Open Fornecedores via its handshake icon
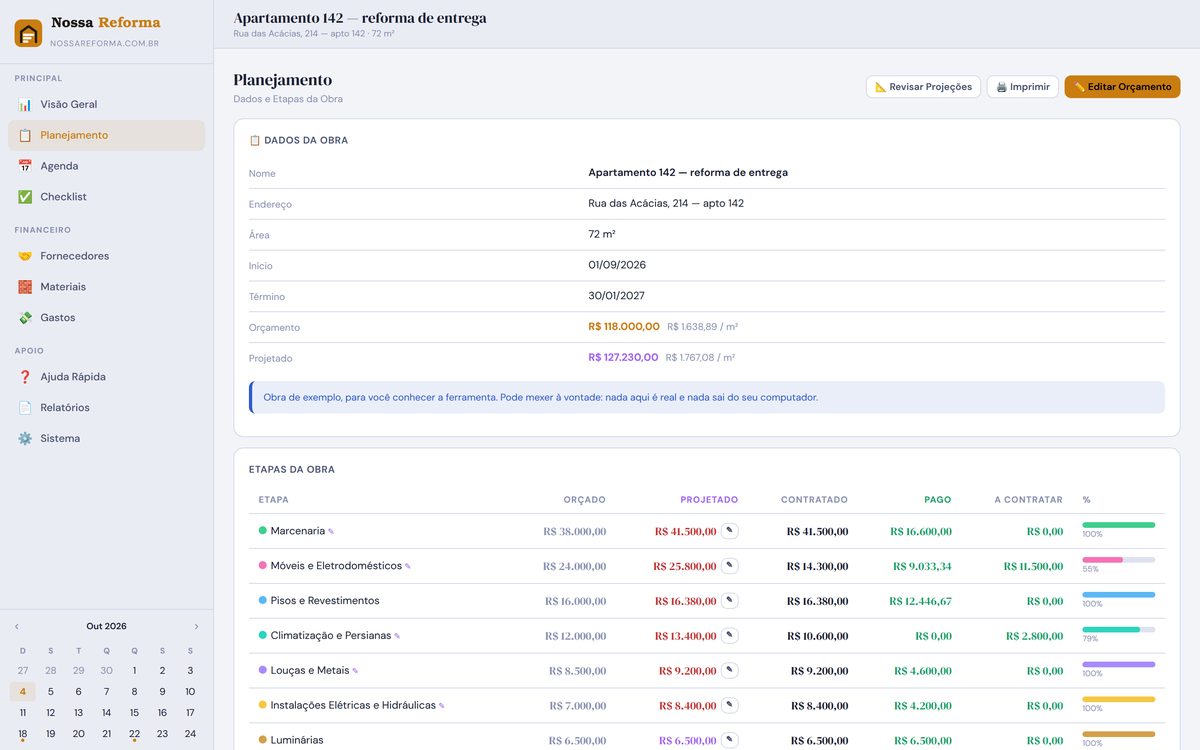 point(25,256)
